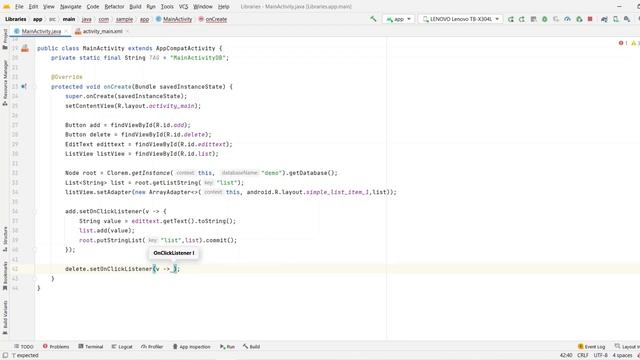
Task: Open the Problems tool window
Action: pyautogui.click(x=56, y=347)
